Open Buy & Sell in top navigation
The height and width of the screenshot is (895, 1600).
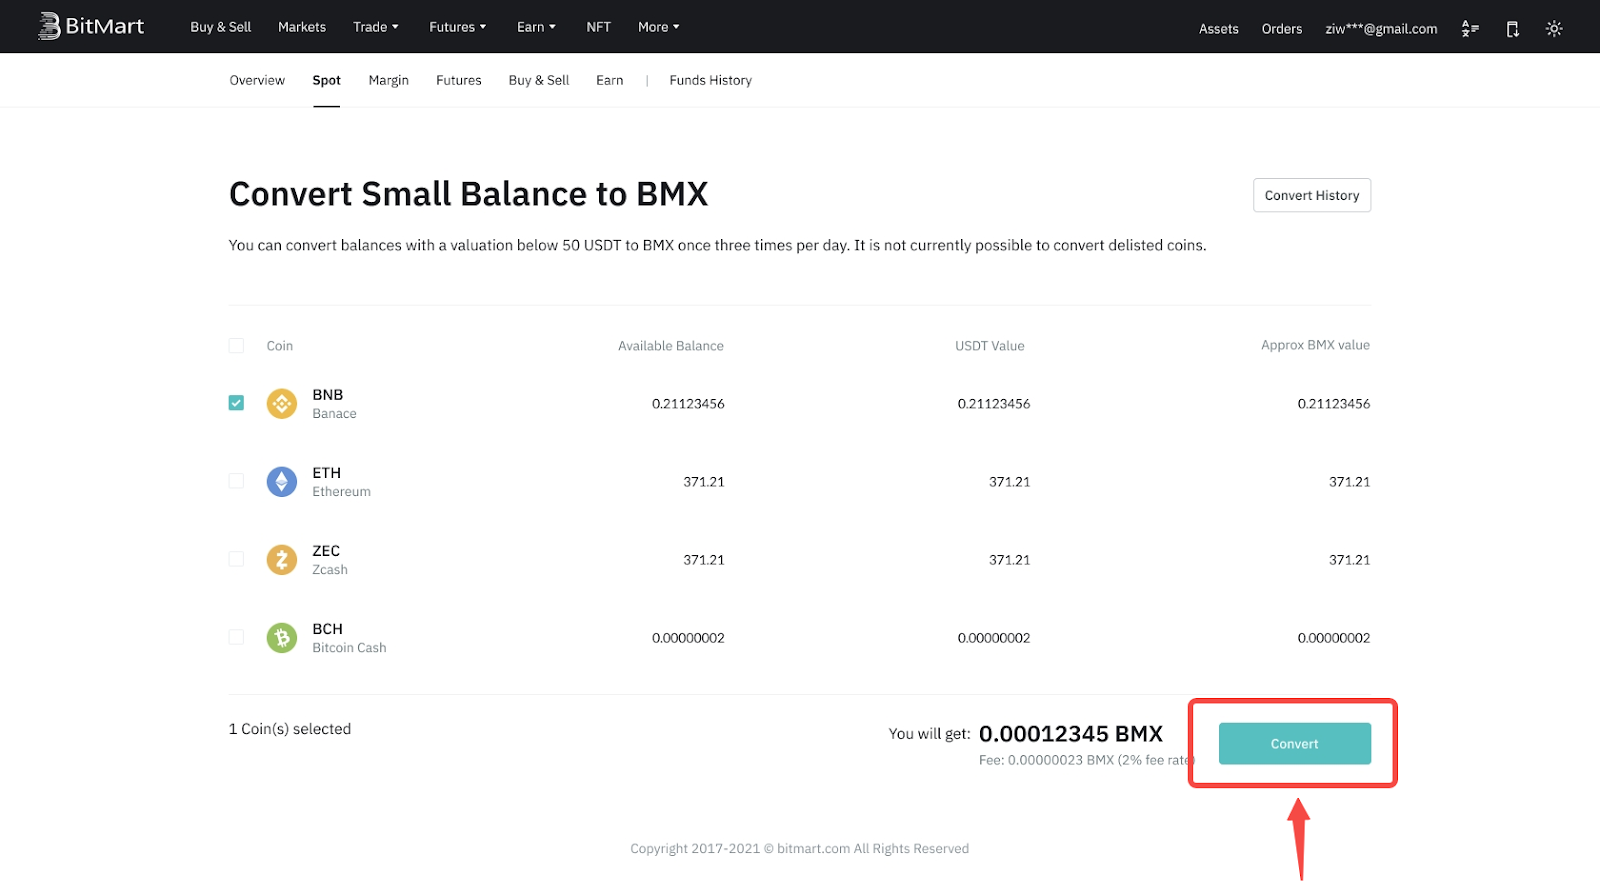point(221,27)
